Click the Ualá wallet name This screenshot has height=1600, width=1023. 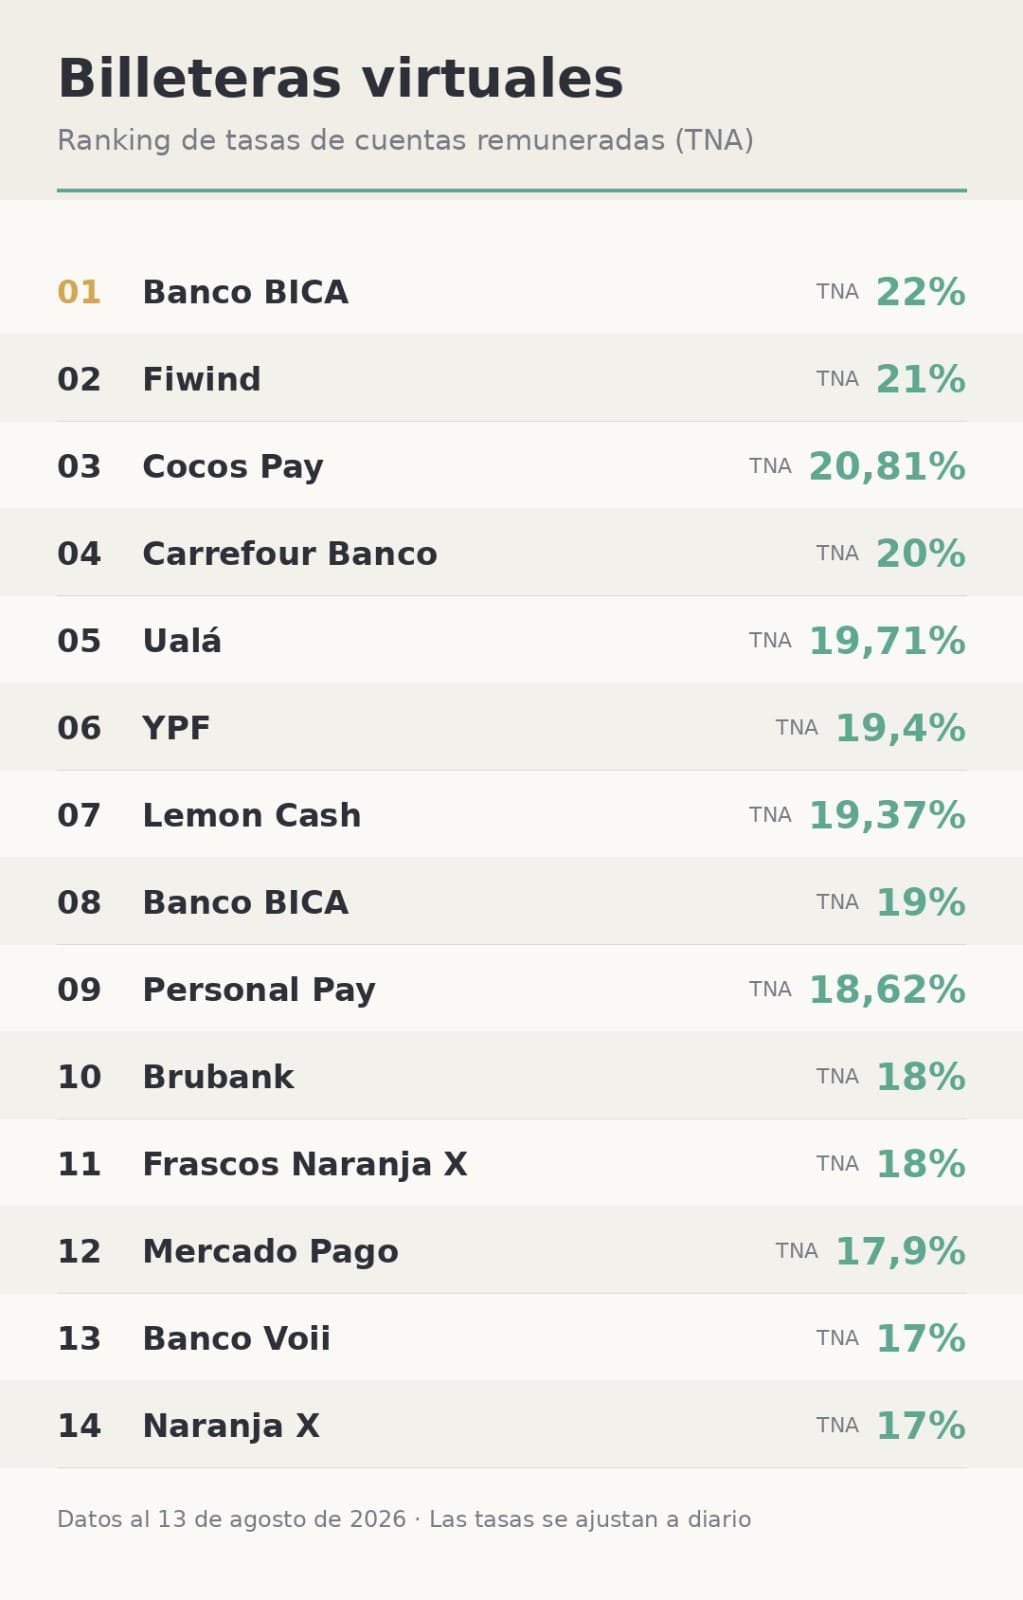click(x=182, y=640)
